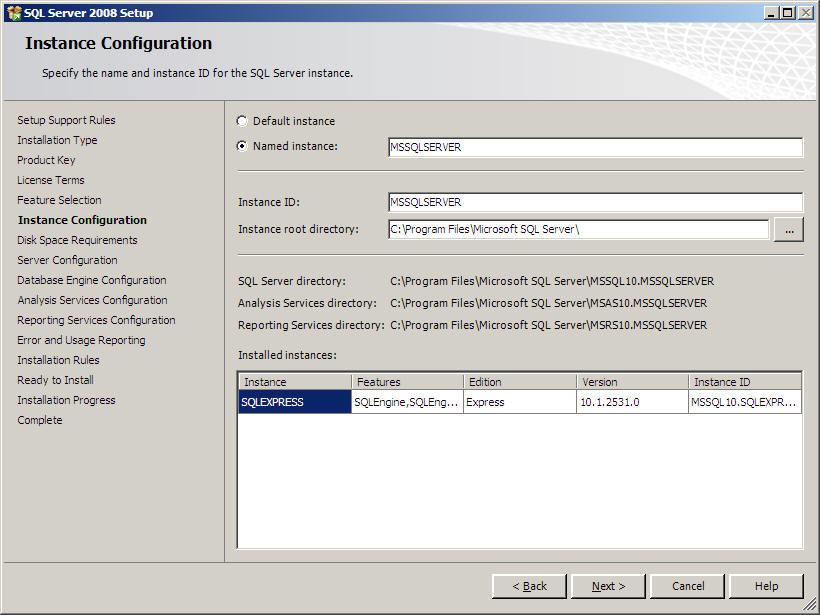The image size is (820, 615).
Task: Click Server Configuration step
Action: coord(67,260)
